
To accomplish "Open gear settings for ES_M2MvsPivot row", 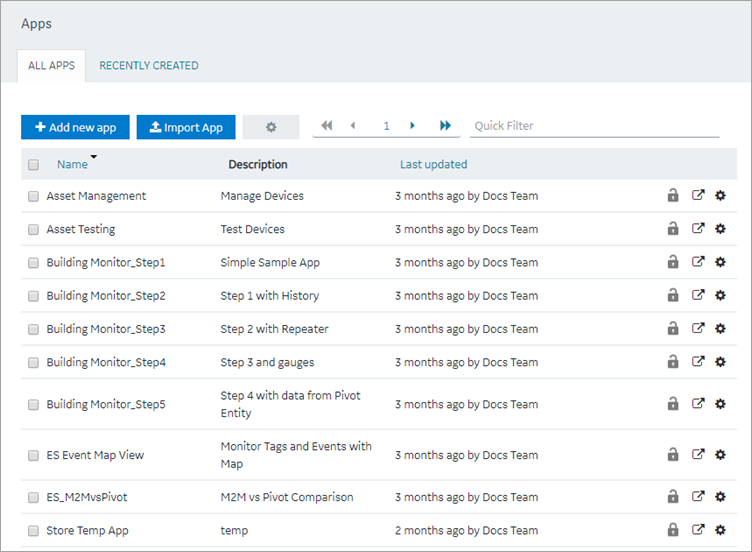I will point(720,496).
